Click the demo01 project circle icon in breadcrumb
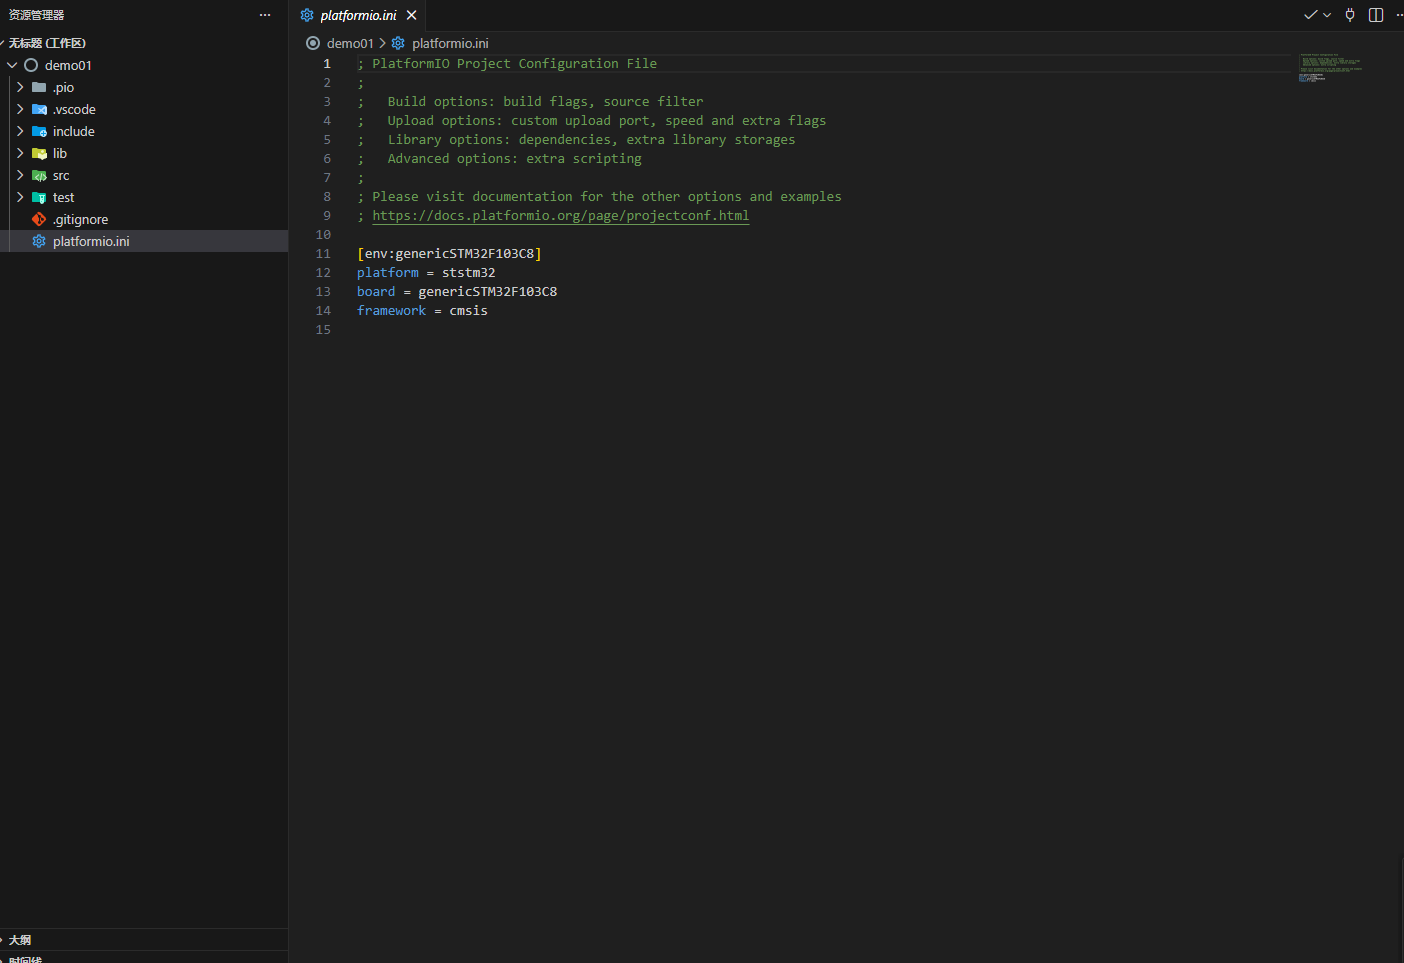The width and height of the screenshot is (1404, 963). point(313,43)
